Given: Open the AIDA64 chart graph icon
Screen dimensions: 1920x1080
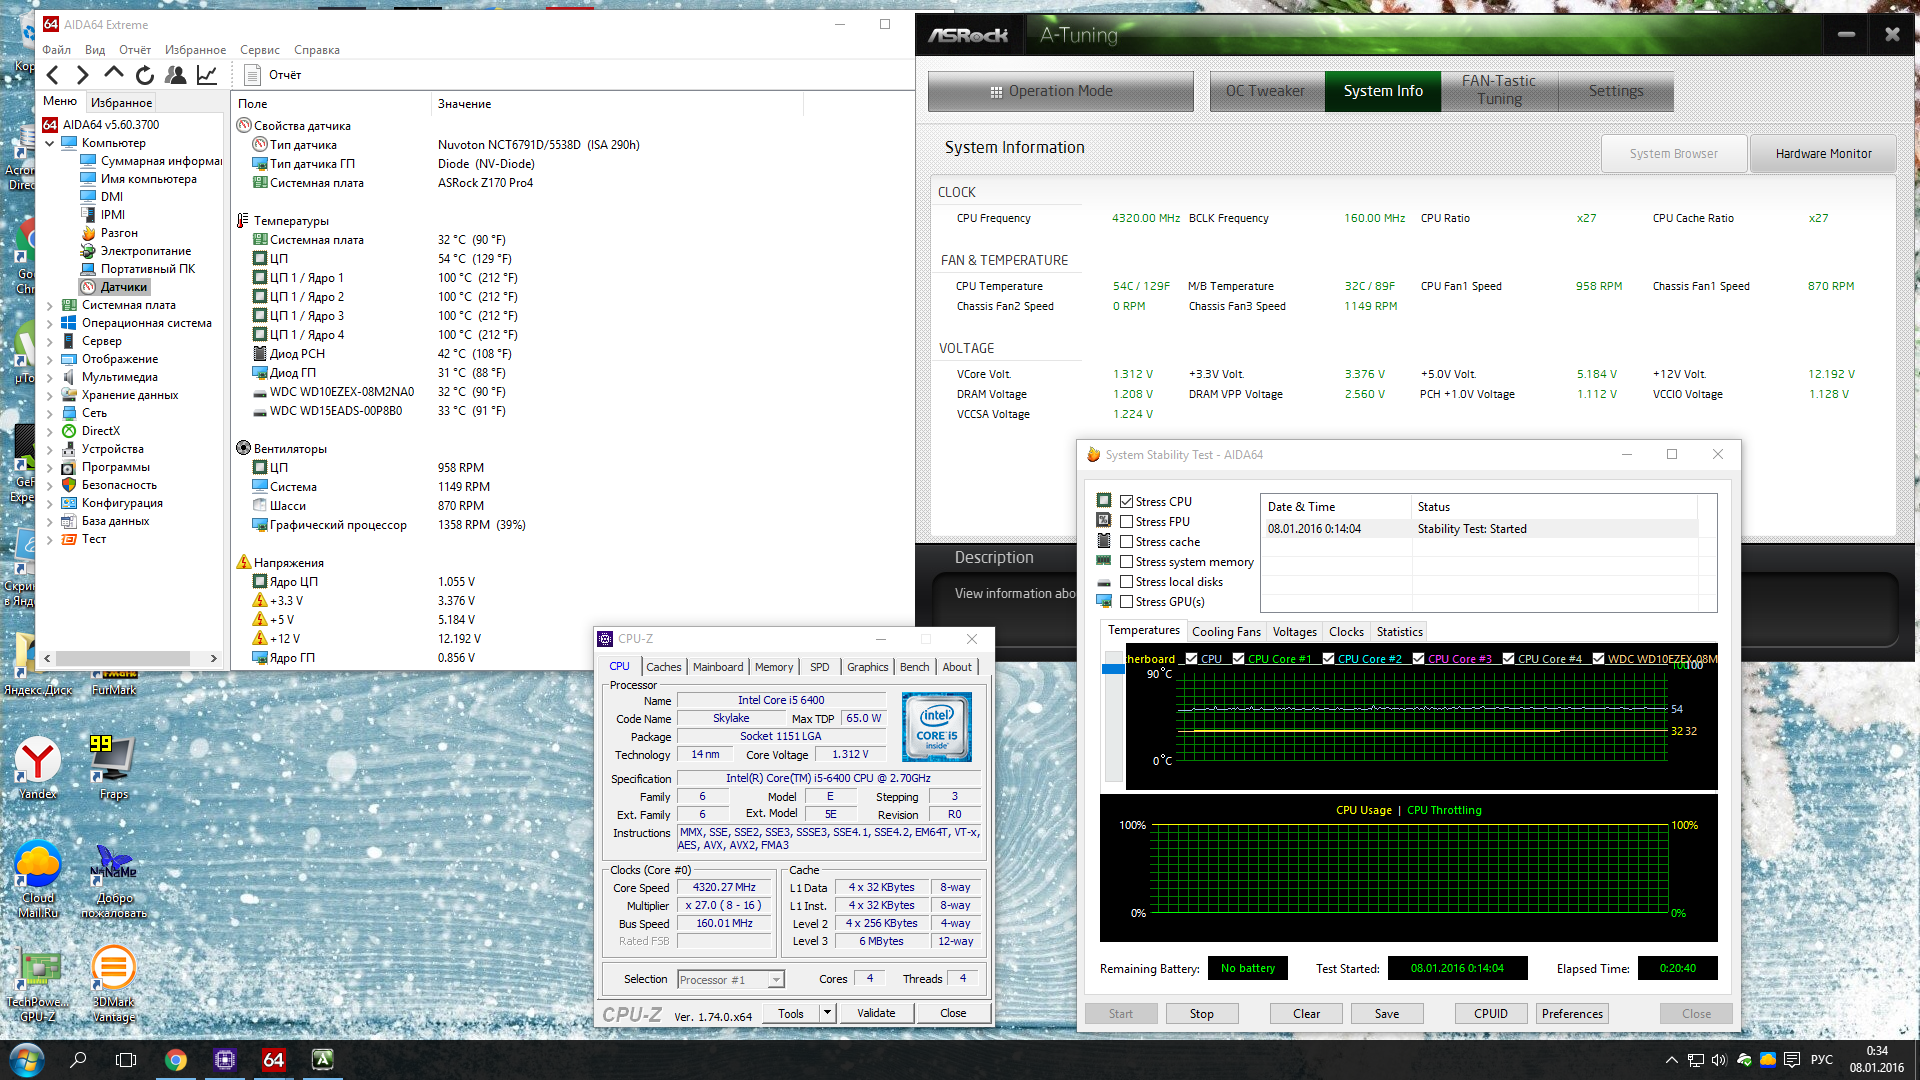Looking at the screenshot, I should coord(207,75).
